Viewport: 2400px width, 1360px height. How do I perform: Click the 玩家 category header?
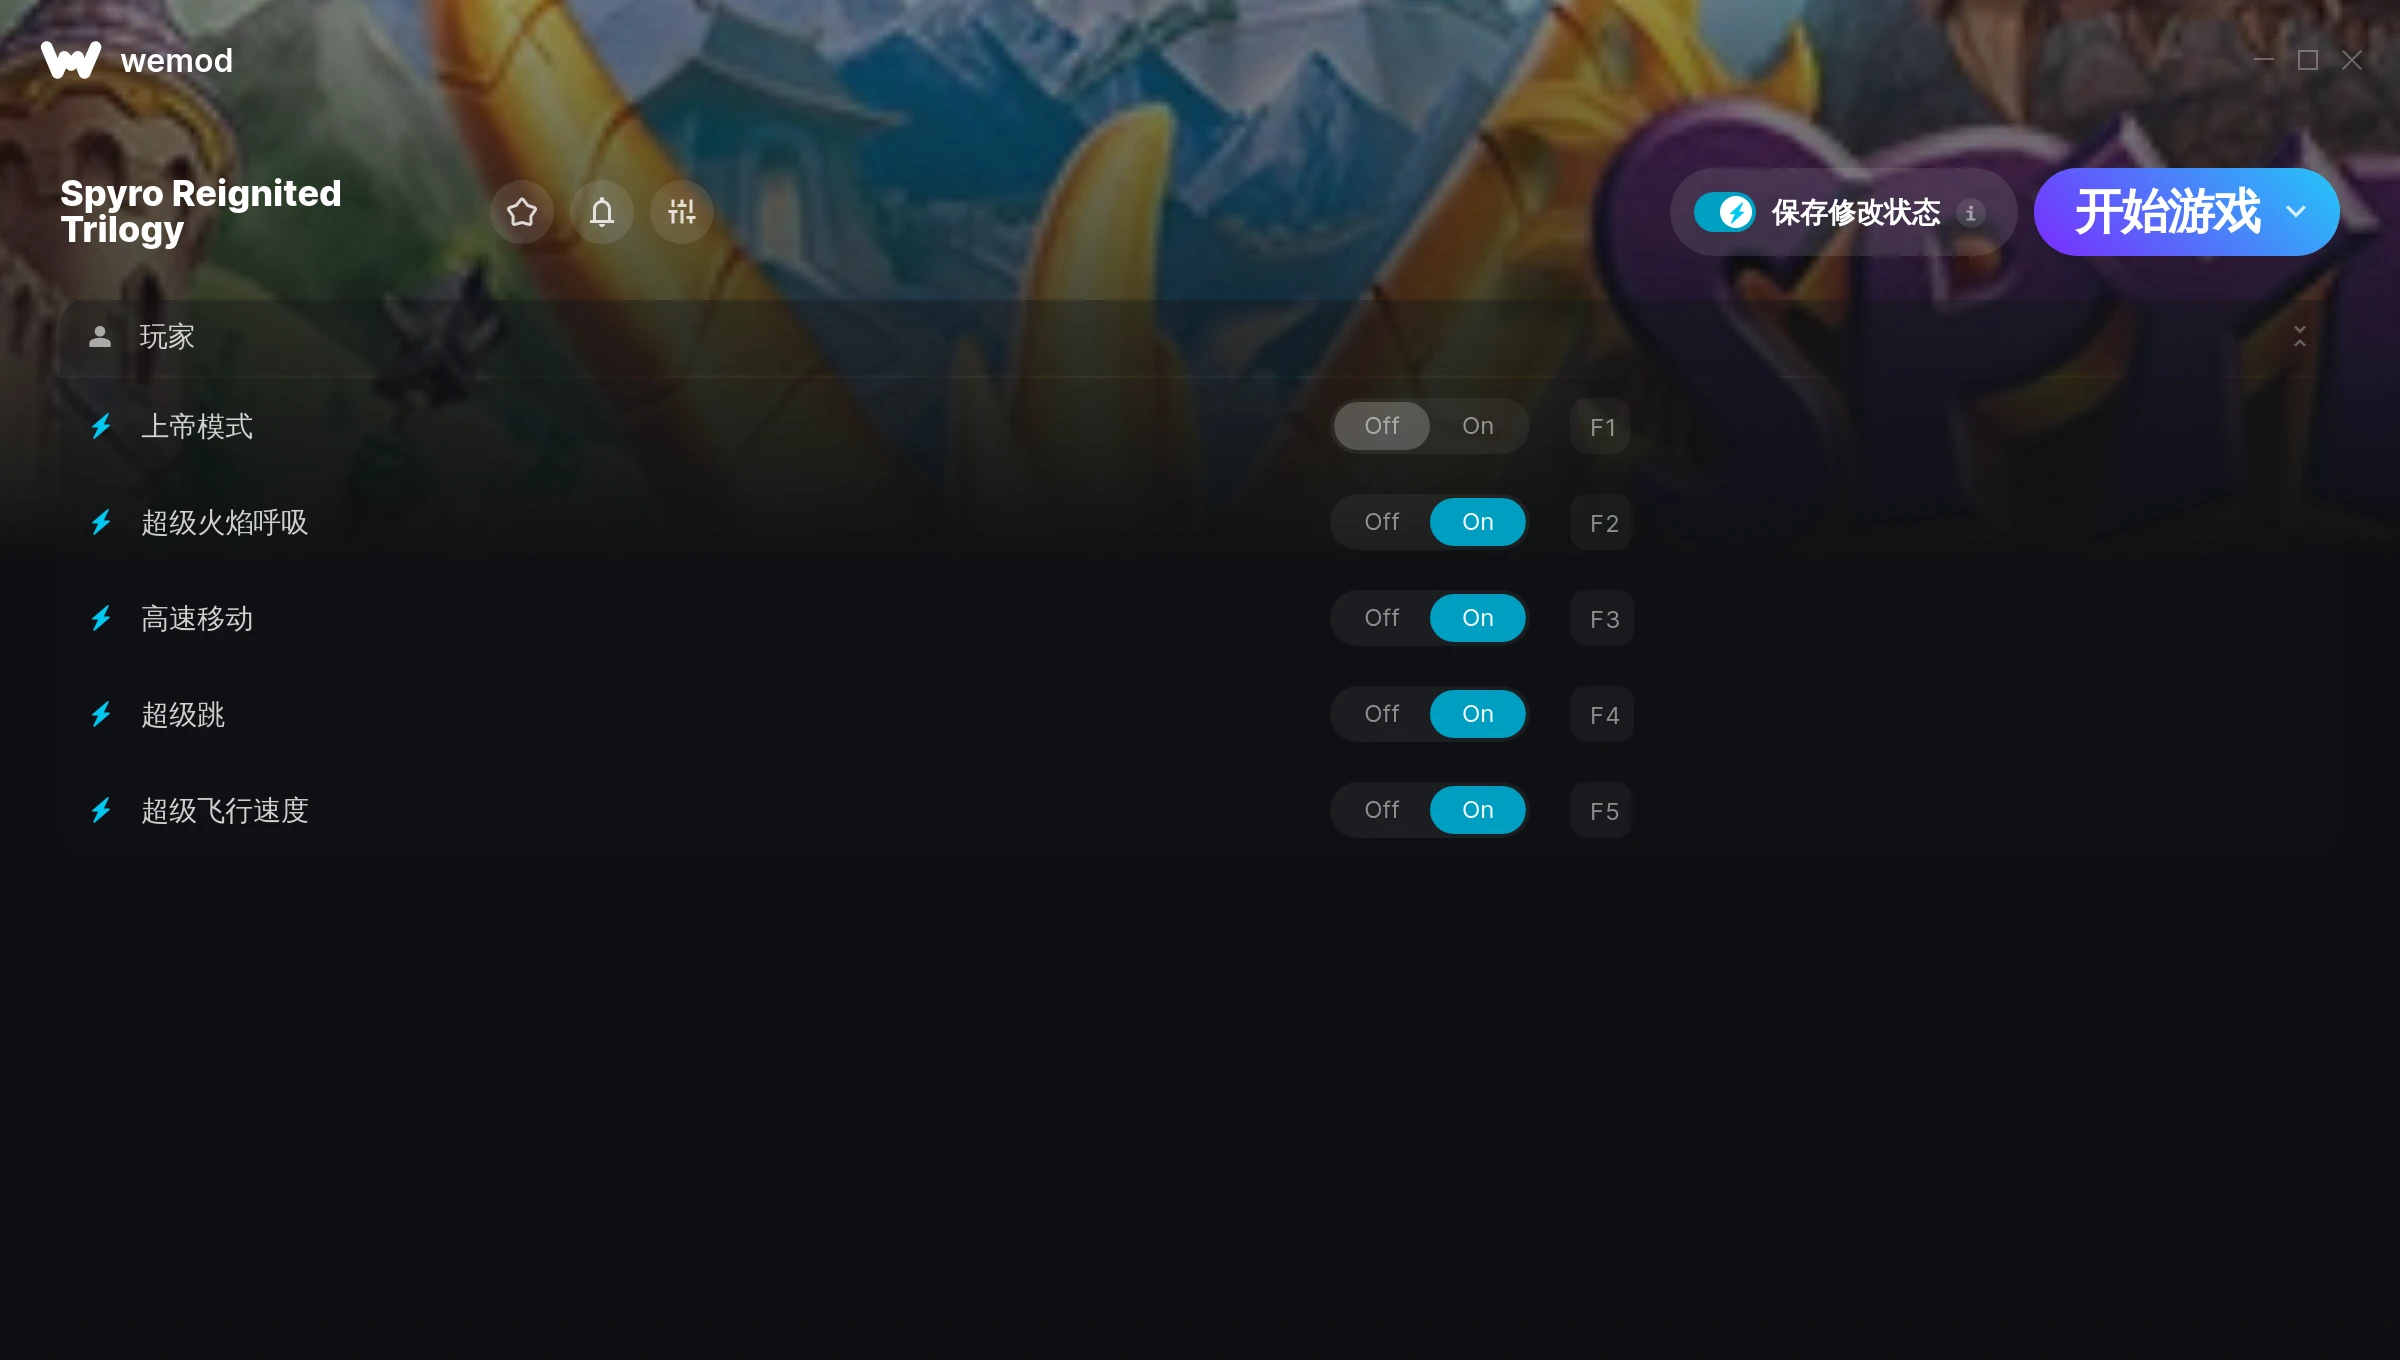pyautogui.click(x=1192, y=337)
